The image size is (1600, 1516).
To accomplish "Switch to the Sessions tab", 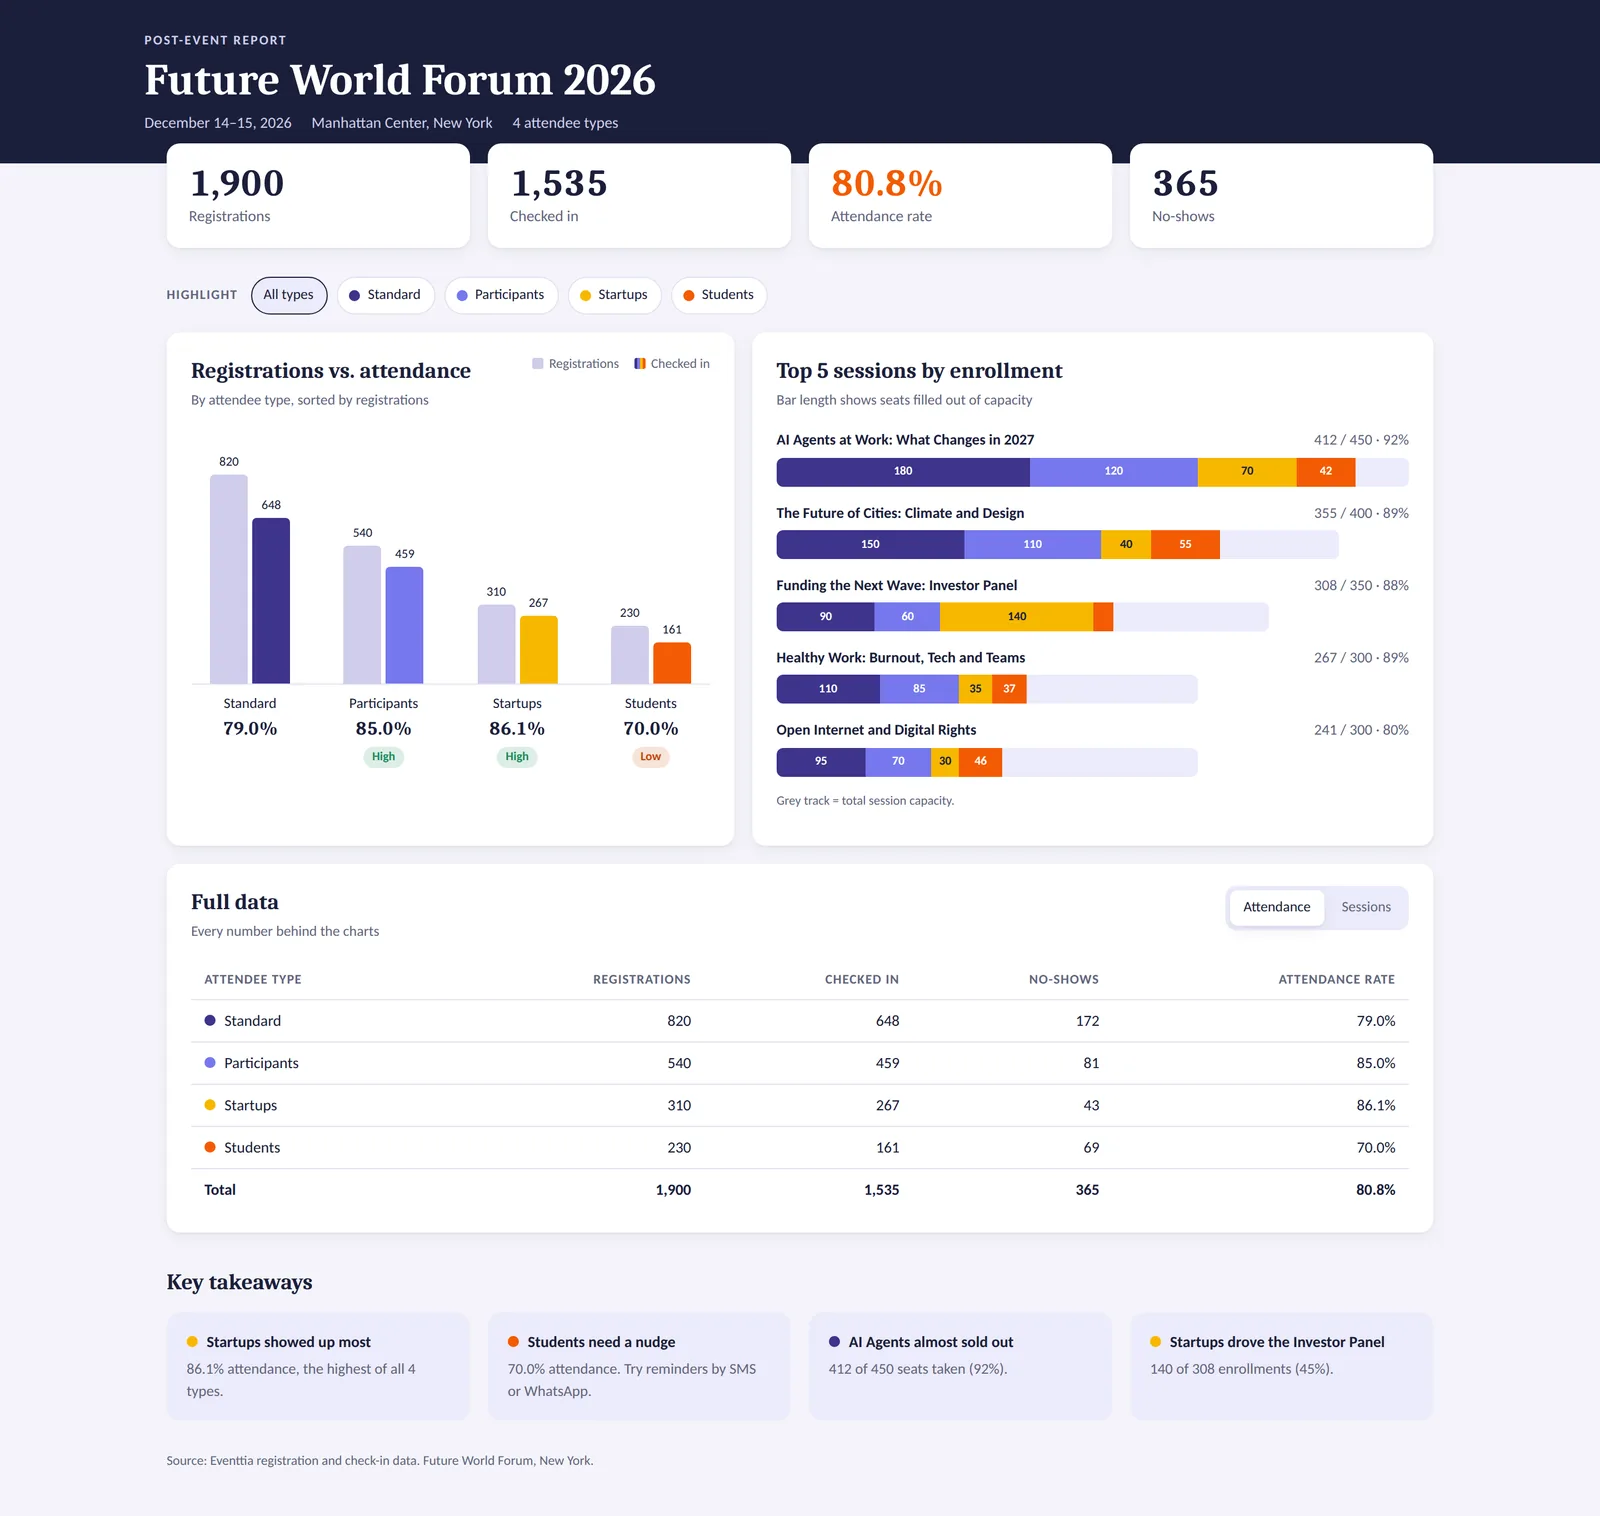I will 1365,907.
